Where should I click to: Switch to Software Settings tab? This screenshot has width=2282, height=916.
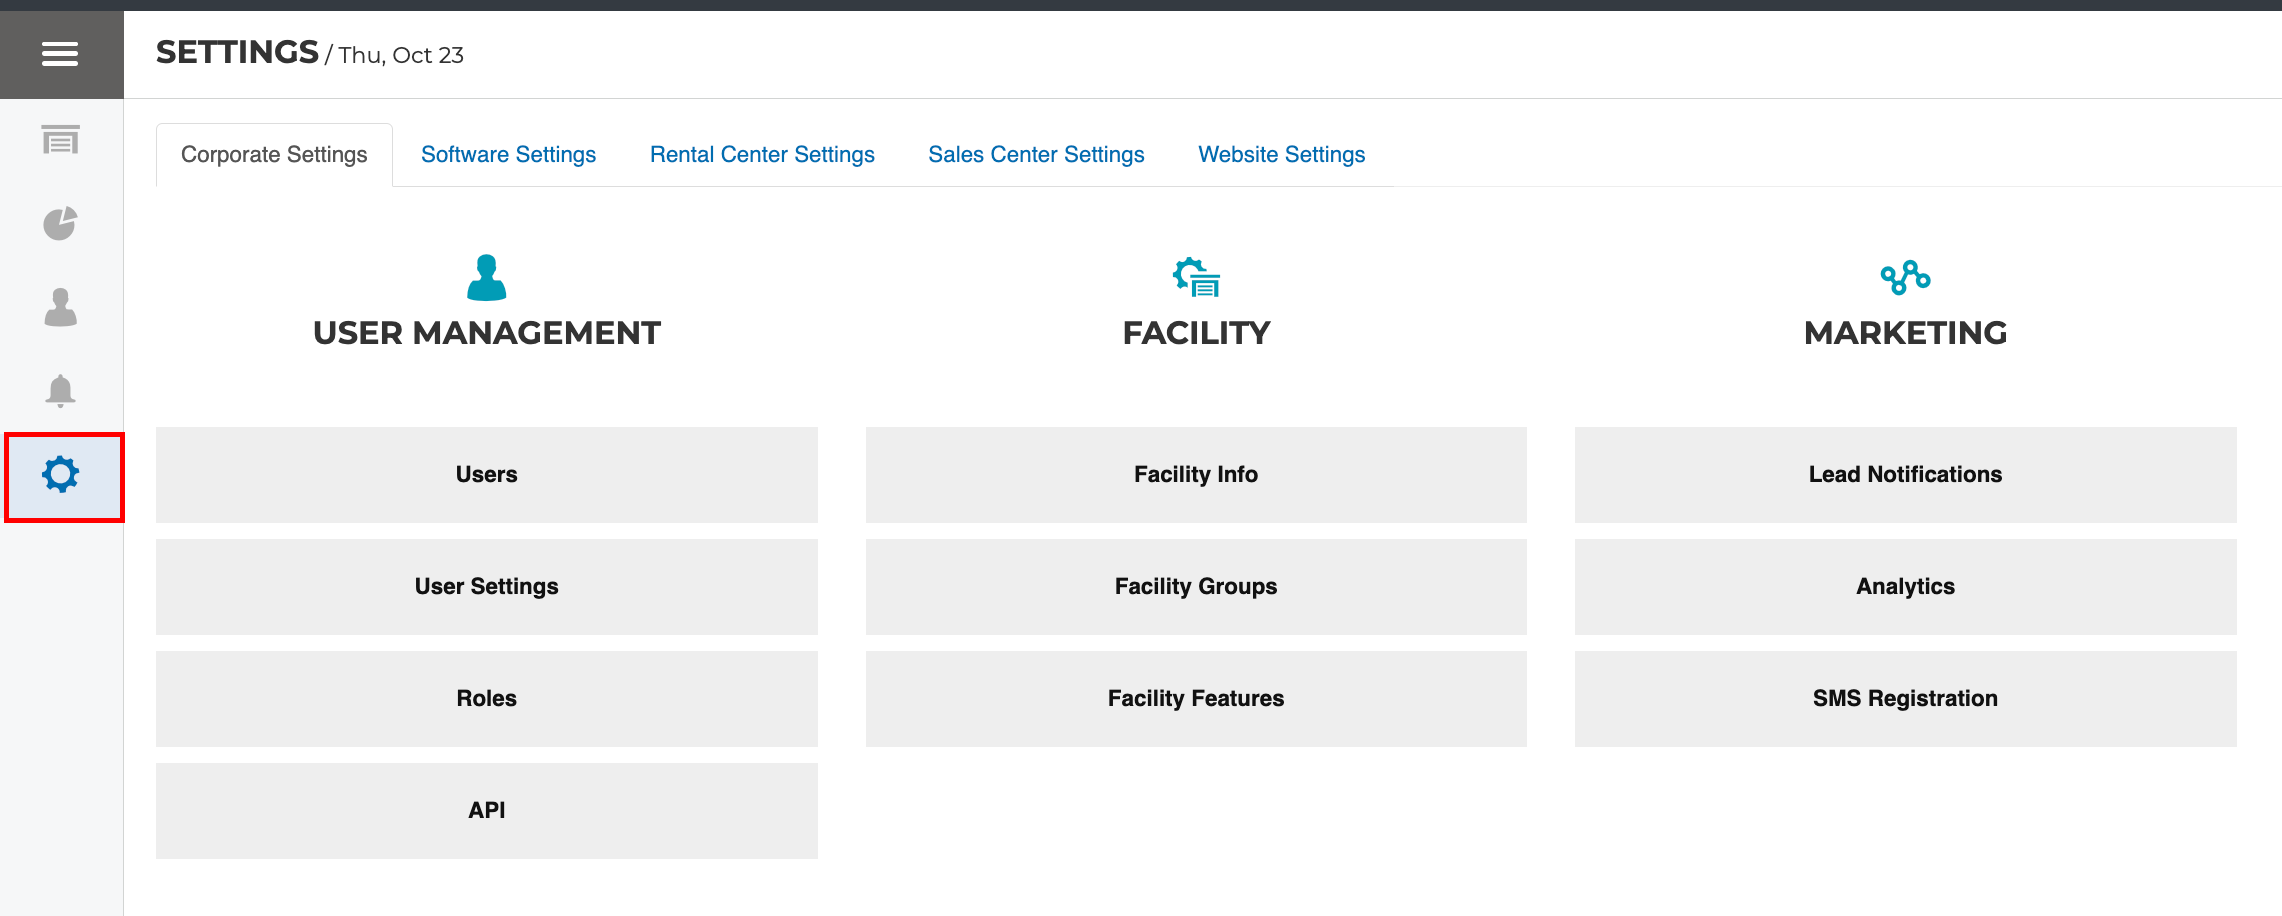tap(508, 155)
